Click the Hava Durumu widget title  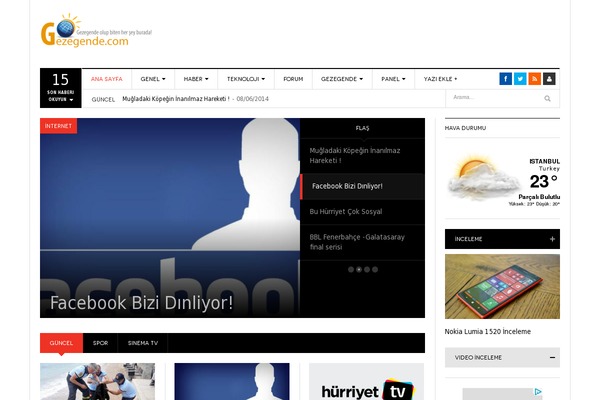click(x=465, y=128)
